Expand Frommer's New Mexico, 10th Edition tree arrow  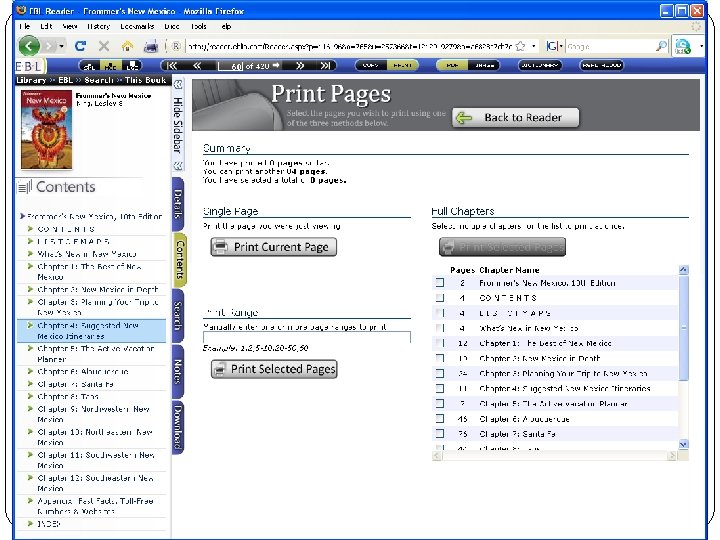(22, 216)
